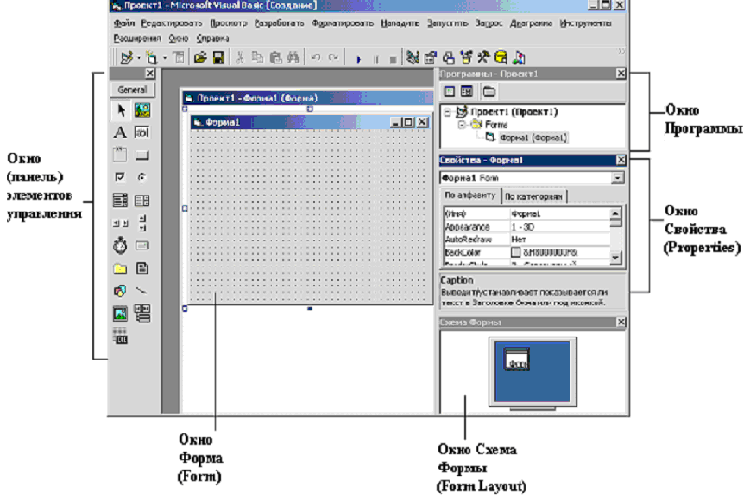Viewport: 750px width, 498px height.
Task: Select the Image control tool
Action: [x=120, y=314]
